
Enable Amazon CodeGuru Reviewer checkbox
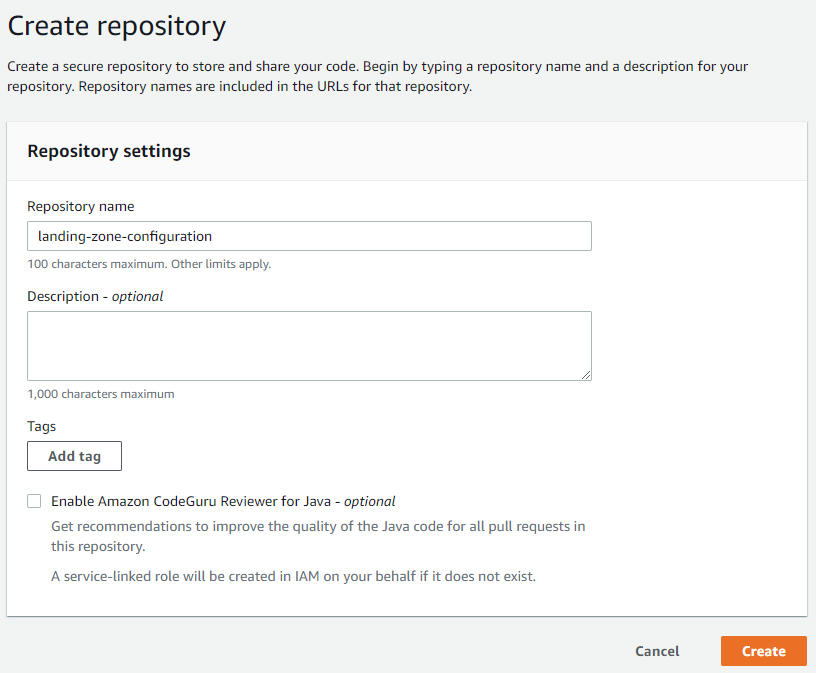35,501
